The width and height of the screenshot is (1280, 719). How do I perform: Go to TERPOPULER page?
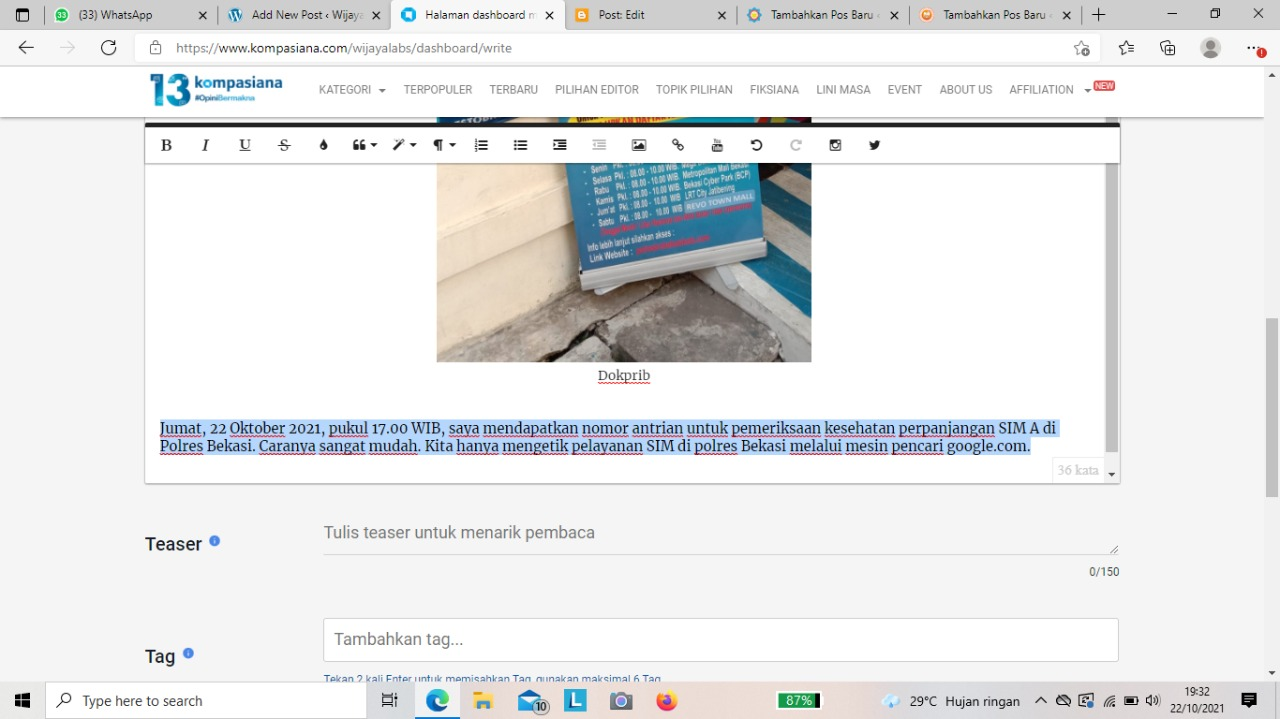click(x=438, y=90)
